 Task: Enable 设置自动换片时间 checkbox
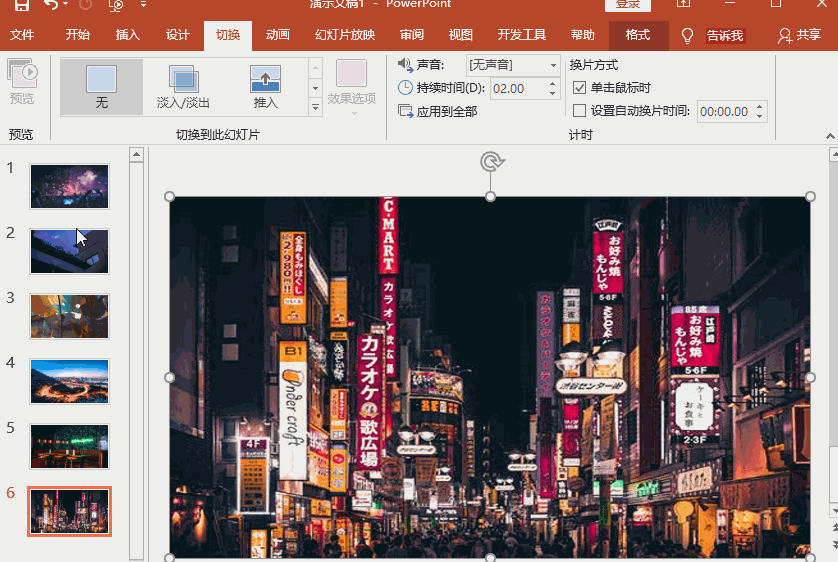580,111
